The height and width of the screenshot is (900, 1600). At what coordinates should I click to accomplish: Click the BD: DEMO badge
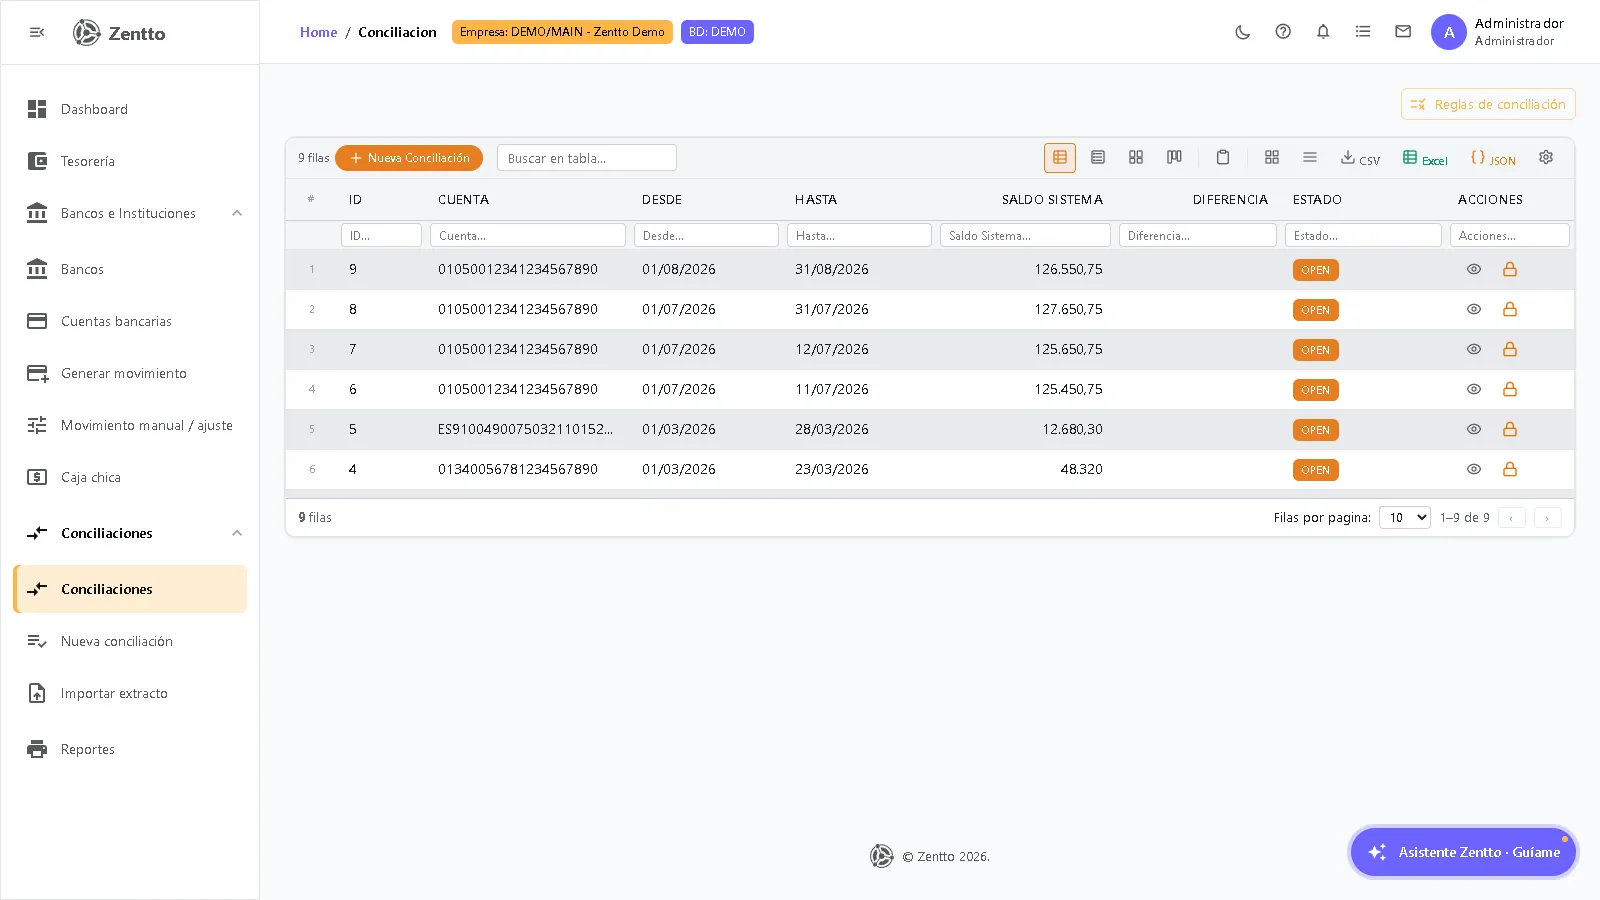(717, 32)
